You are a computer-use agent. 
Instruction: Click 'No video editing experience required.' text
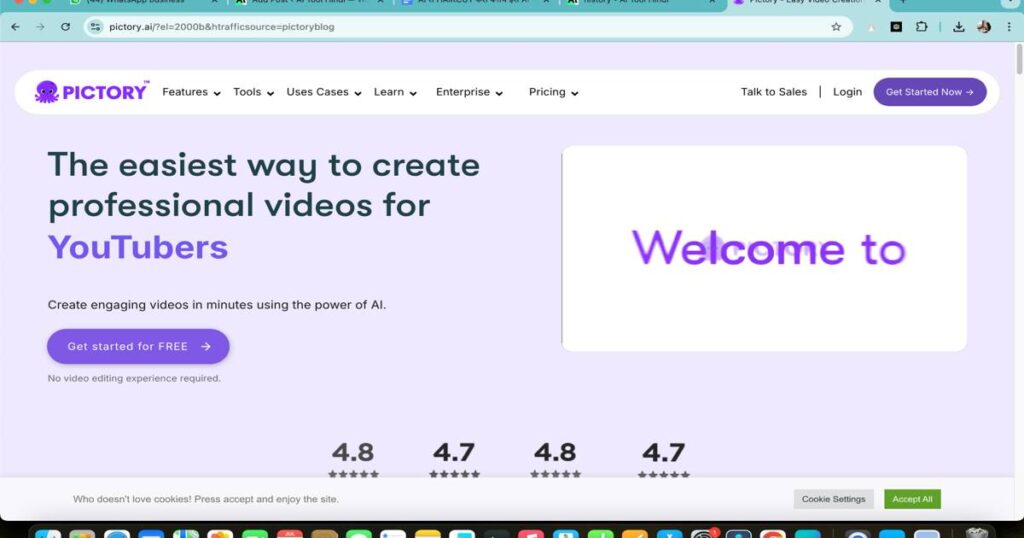(134, 378)
